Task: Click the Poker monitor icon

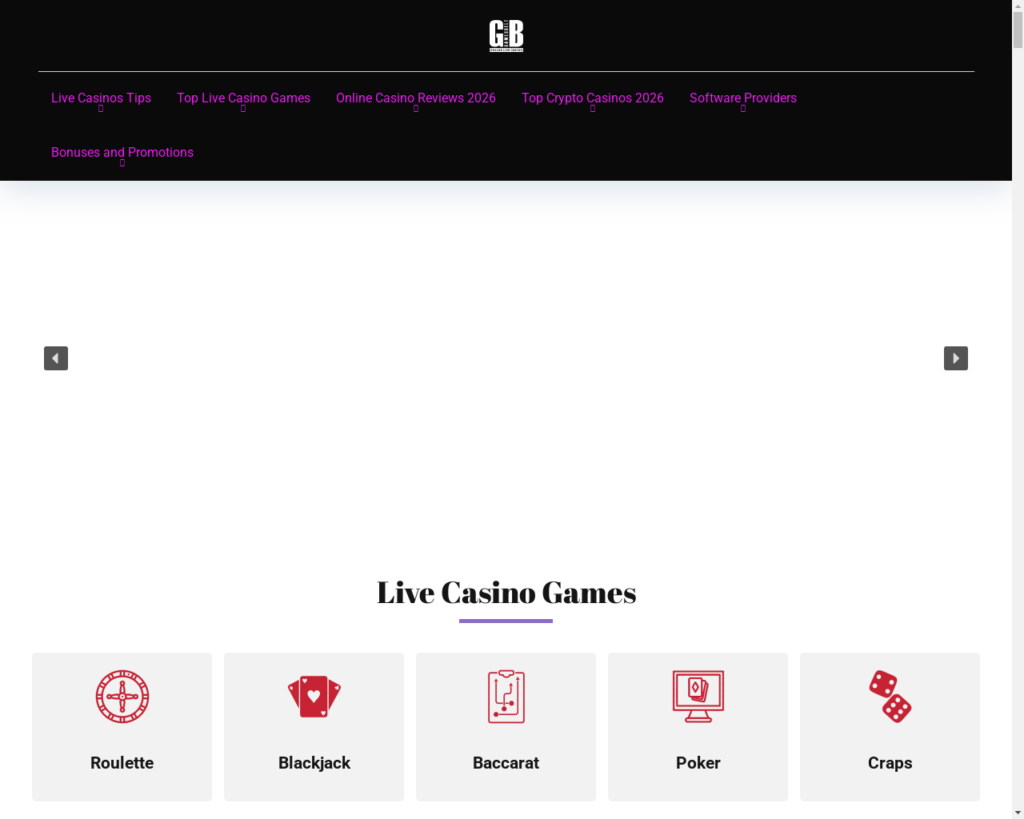Action: point(698,696)
